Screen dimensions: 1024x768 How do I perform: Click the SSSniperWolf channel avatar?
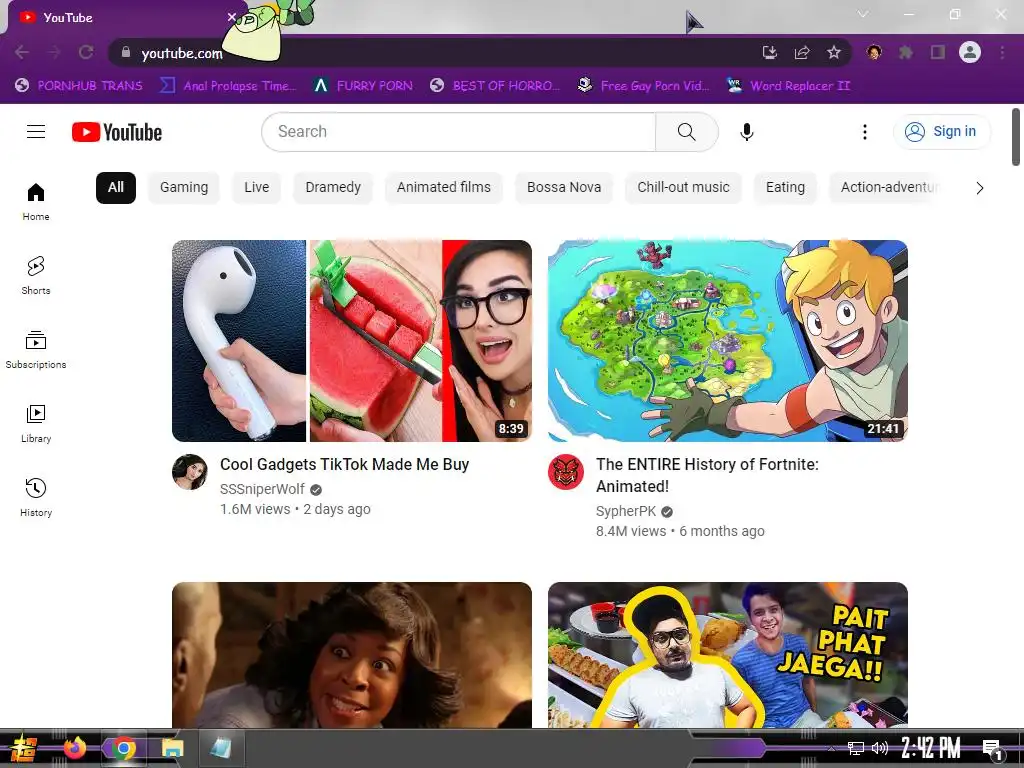coord(190,472)
